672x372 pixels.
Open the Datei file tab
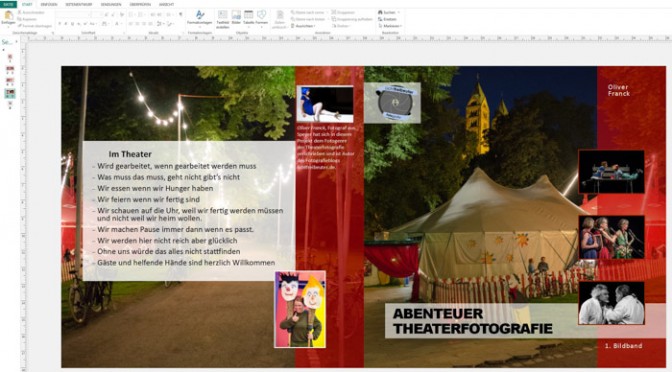click(x=8, y=4)
